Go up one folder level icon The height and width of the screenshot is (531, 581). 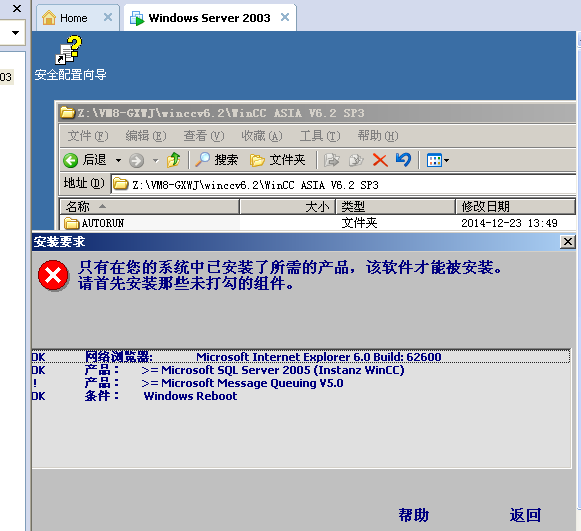(173, 160)
